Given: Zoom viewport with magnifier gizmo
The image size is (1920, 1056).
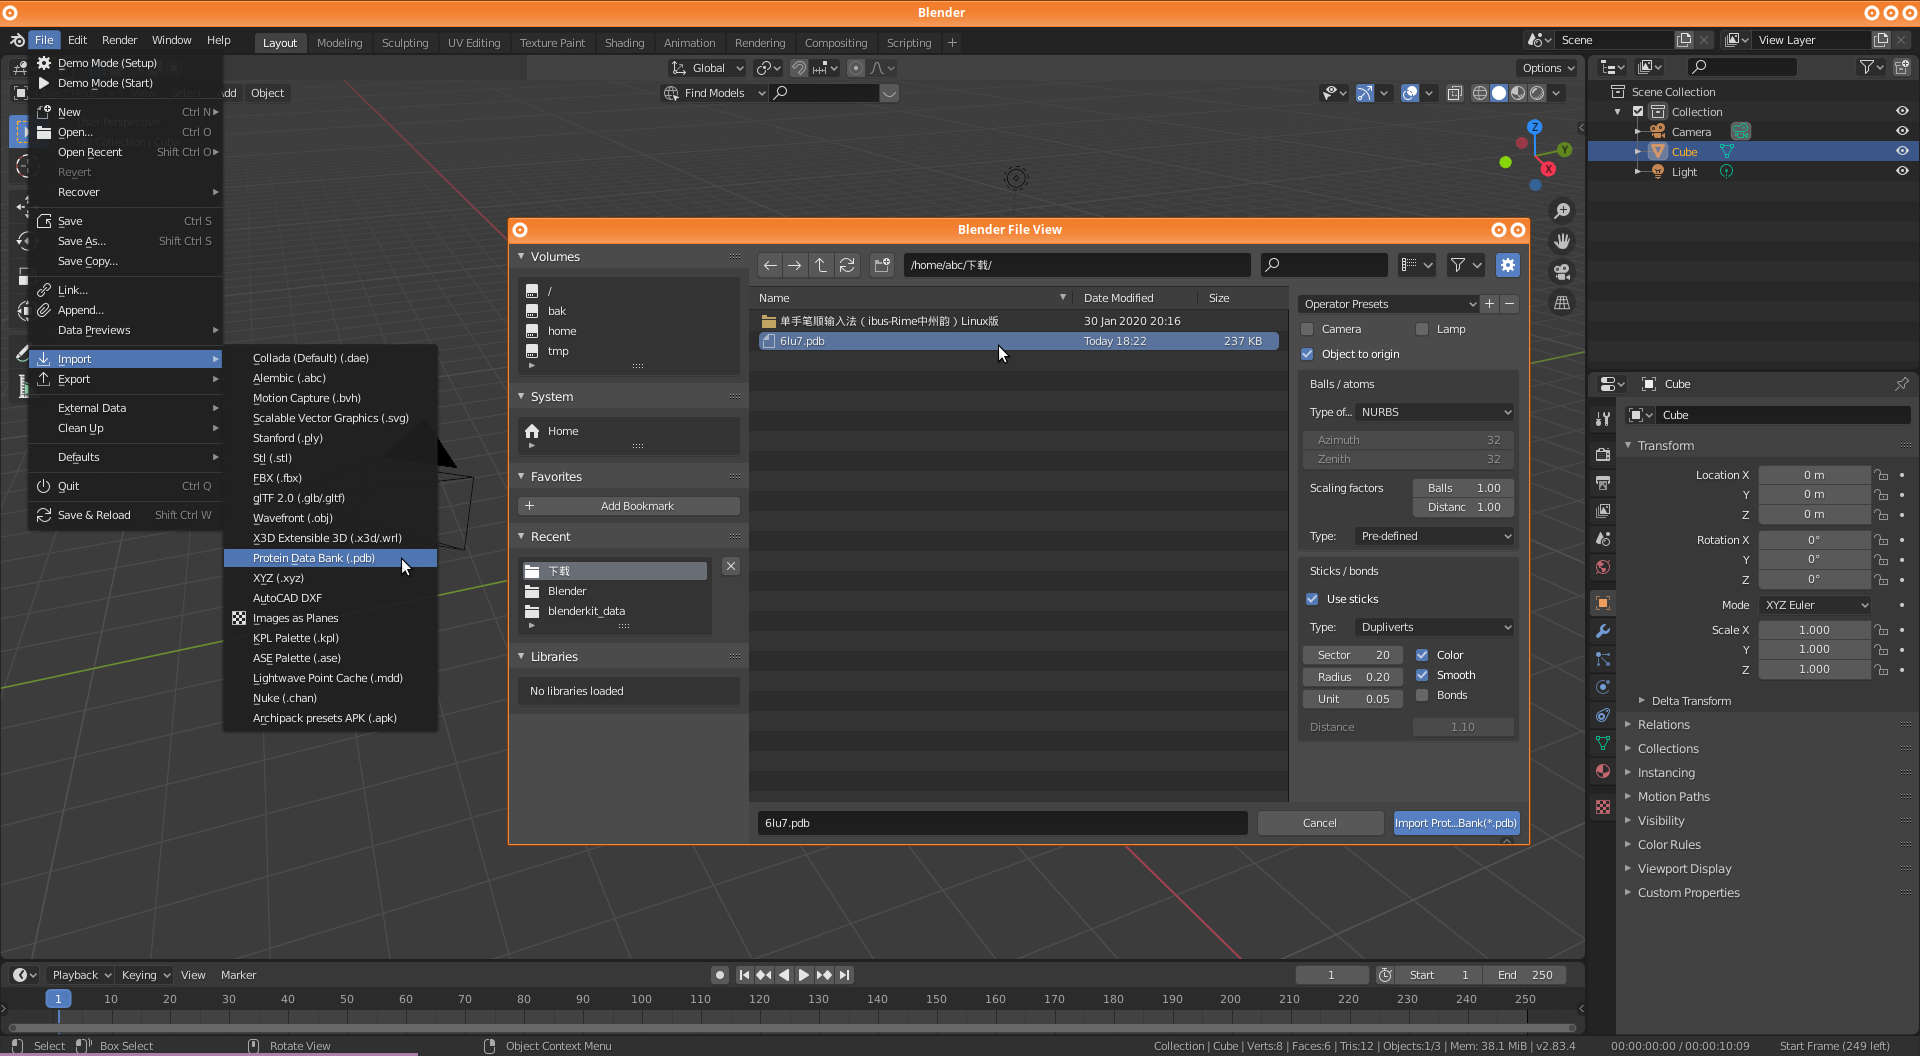Looking at the screenshot, I should (x=1561, y=211).
